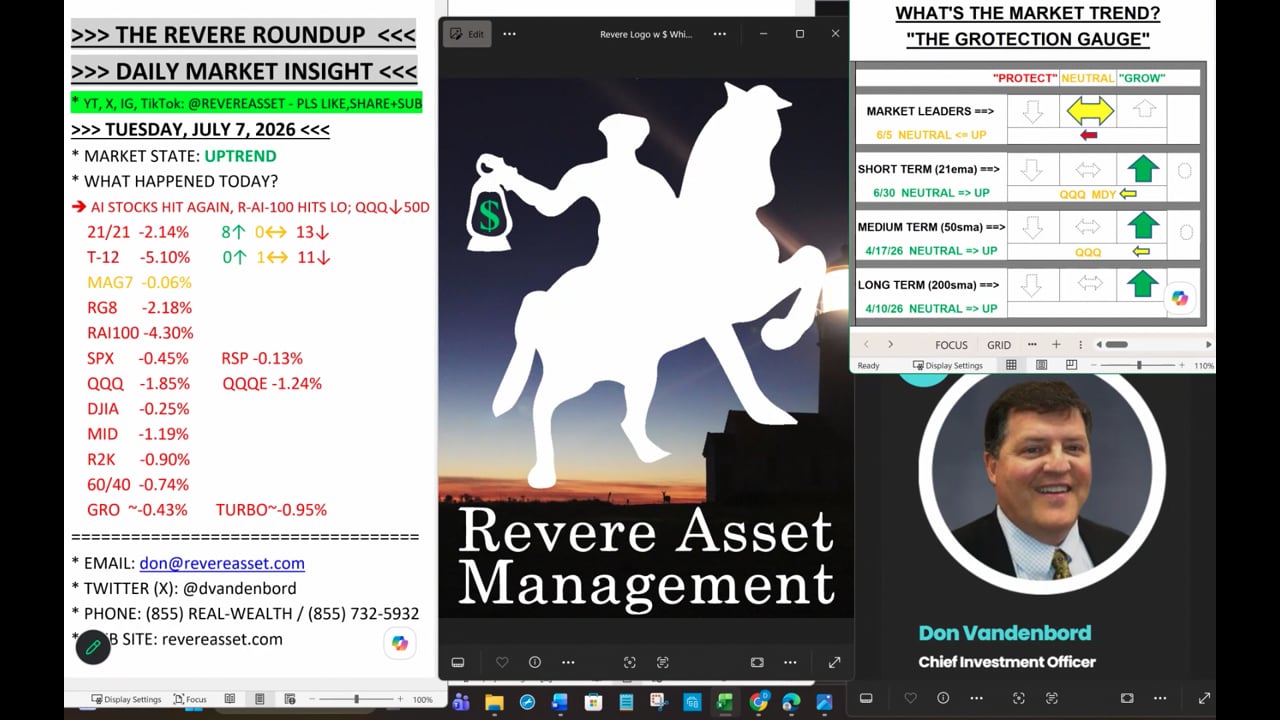
Task: Open File Explorer from the taskbar
Action: [494, 703]
